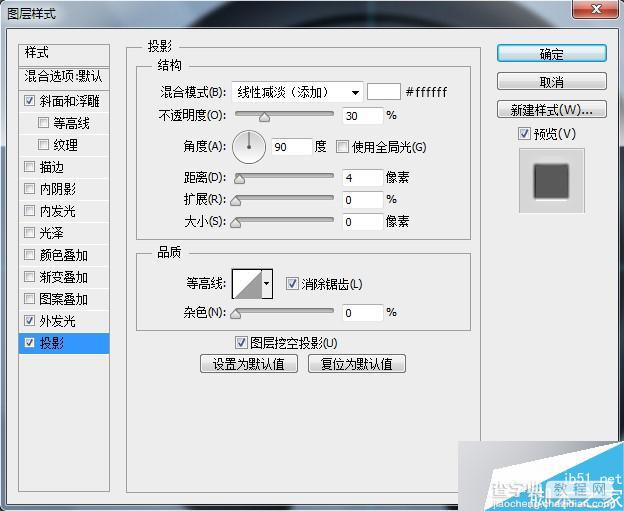Click the 杂色 slider handle
This screenshot has width=624, height=511.
click(x=236, y=314)
